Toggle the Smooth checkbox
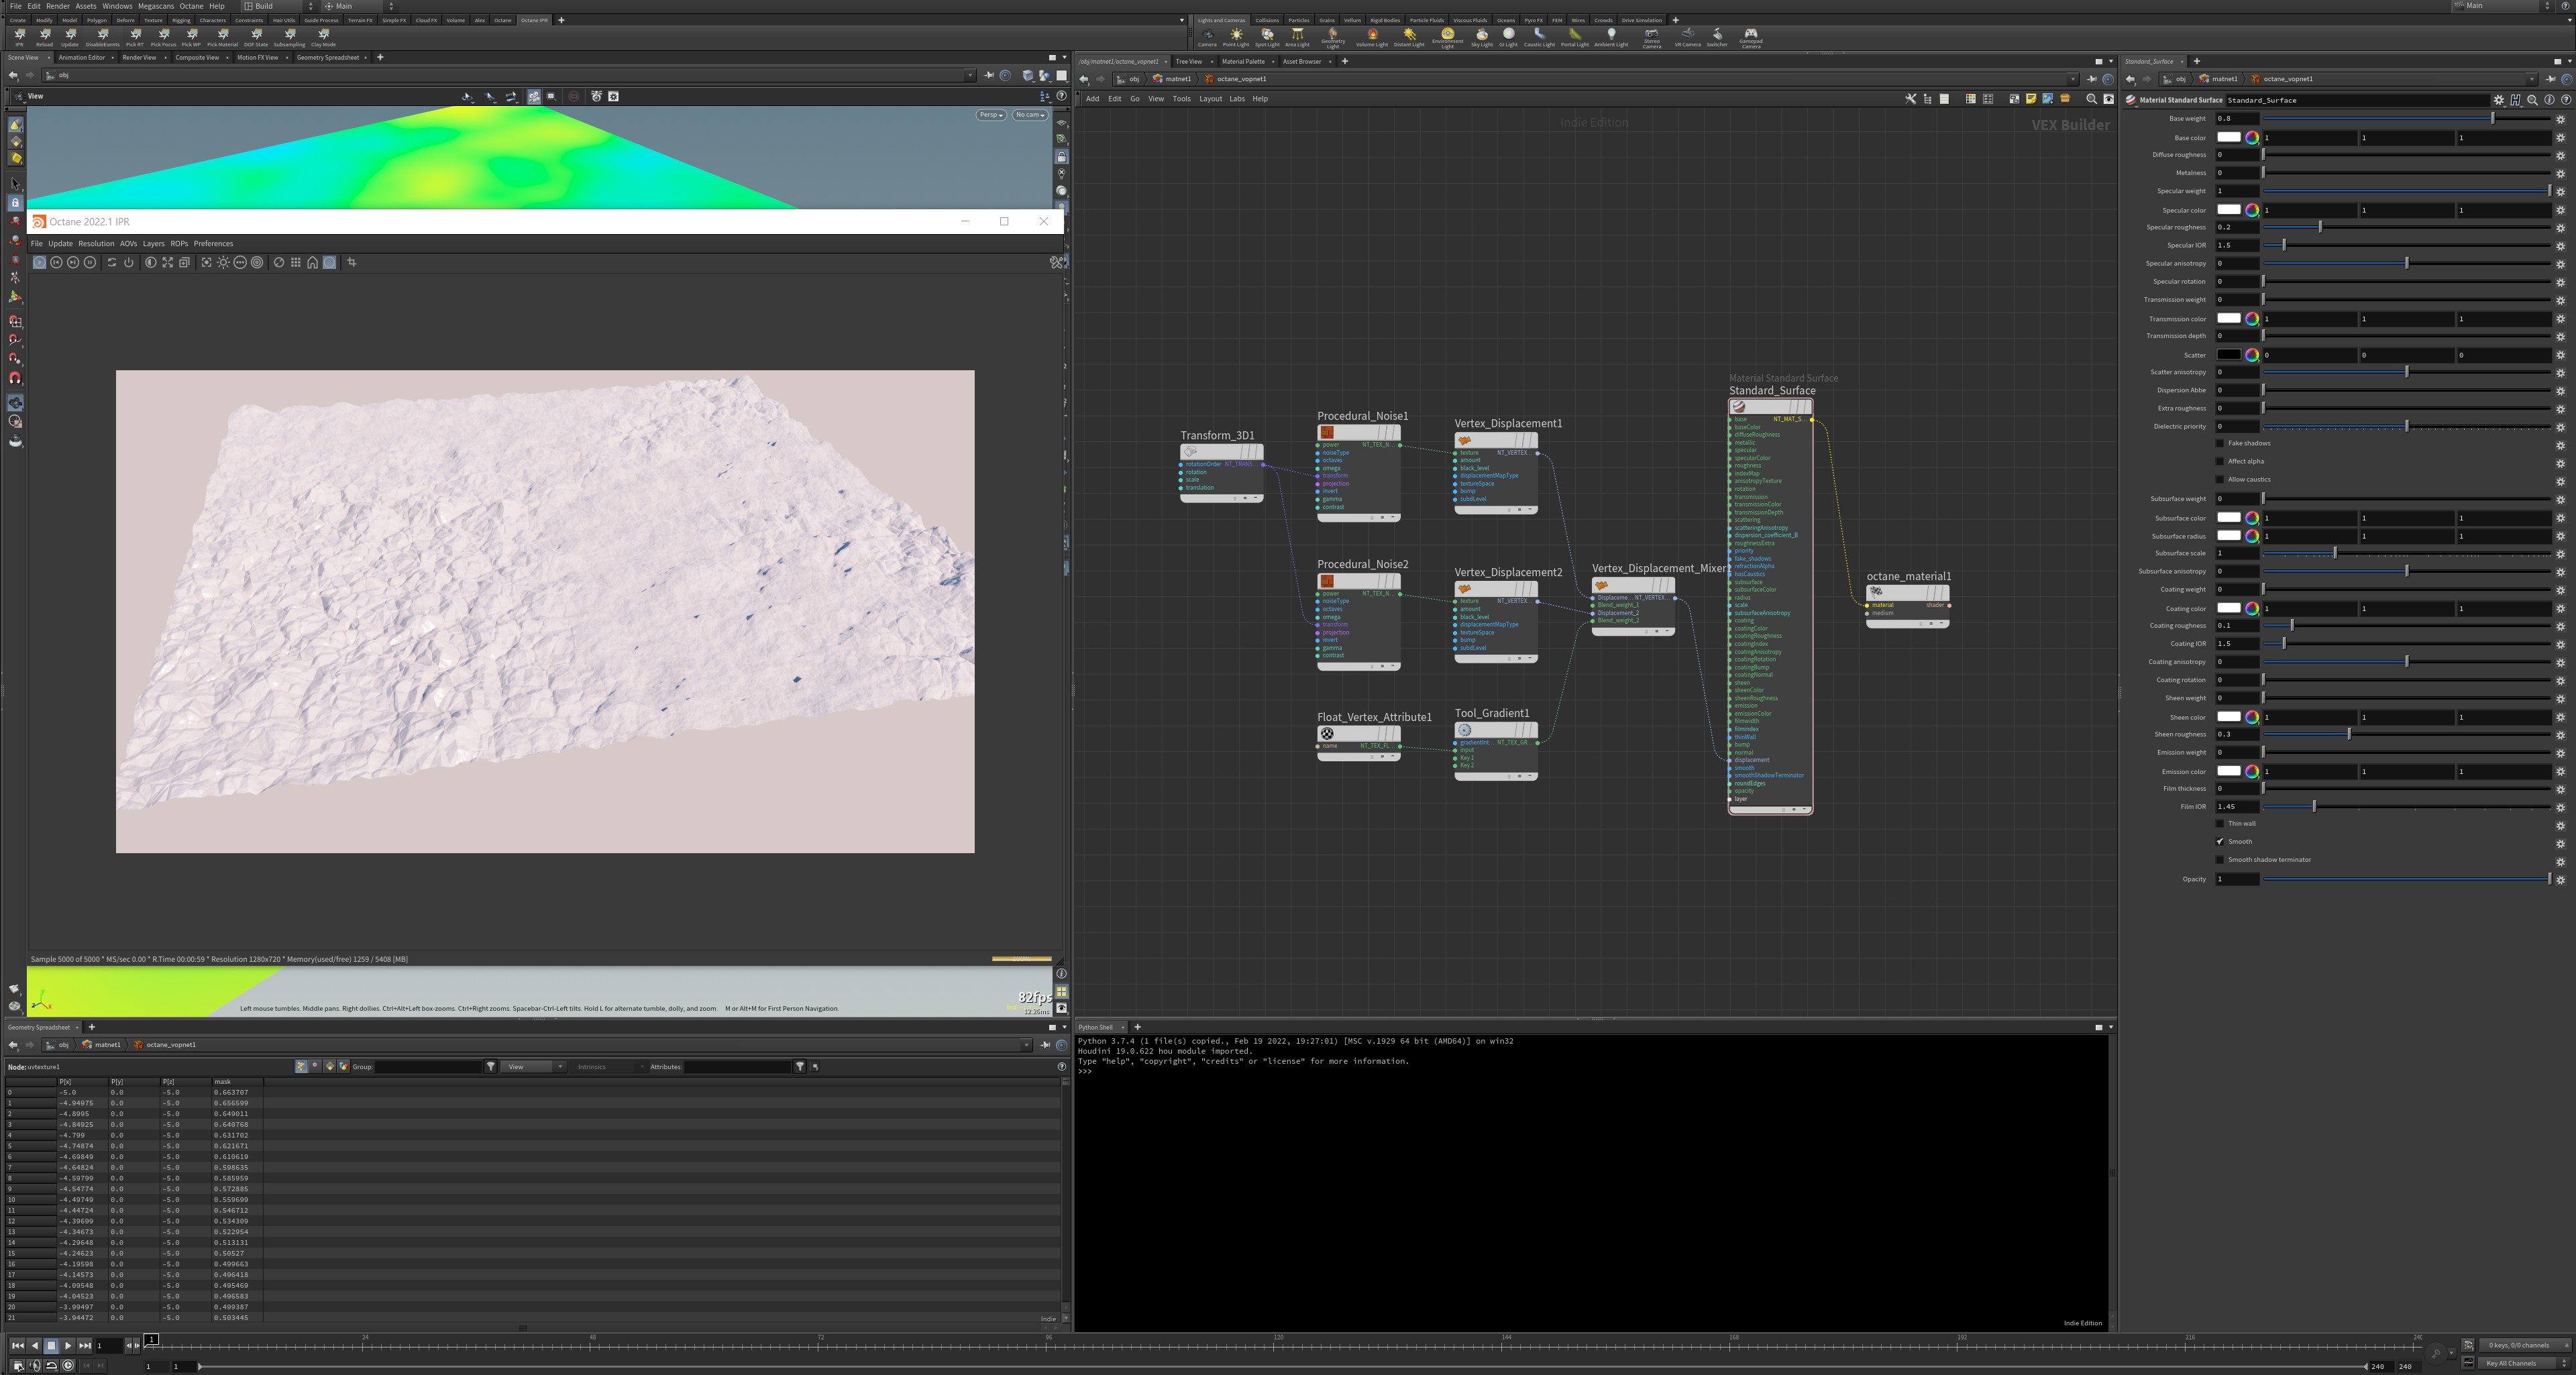The width and height of the screenshot is (2576, 1375). coord(2220,841)
